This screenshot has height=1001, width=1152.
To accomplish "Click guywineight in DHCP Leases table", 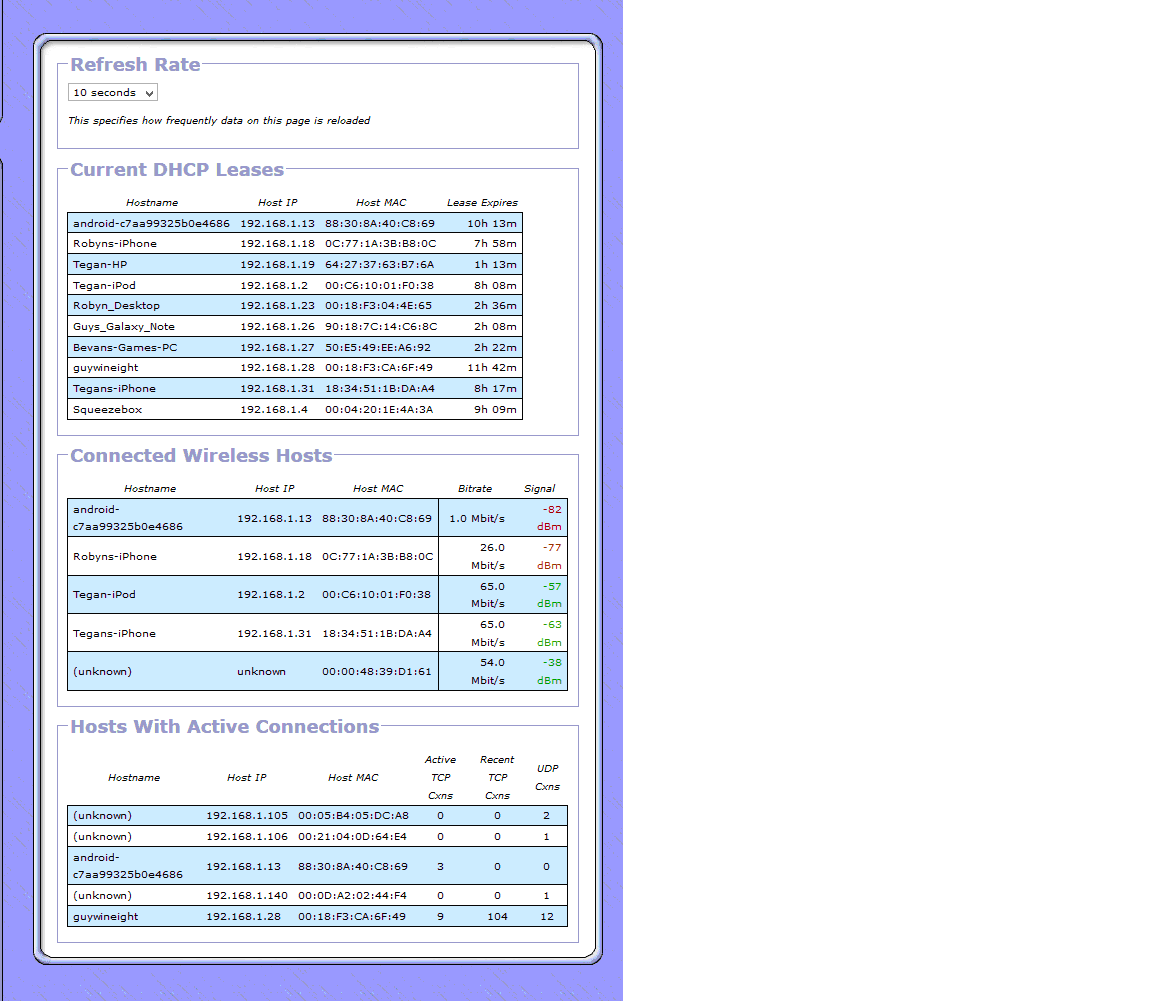I will (x=106, y=368).
